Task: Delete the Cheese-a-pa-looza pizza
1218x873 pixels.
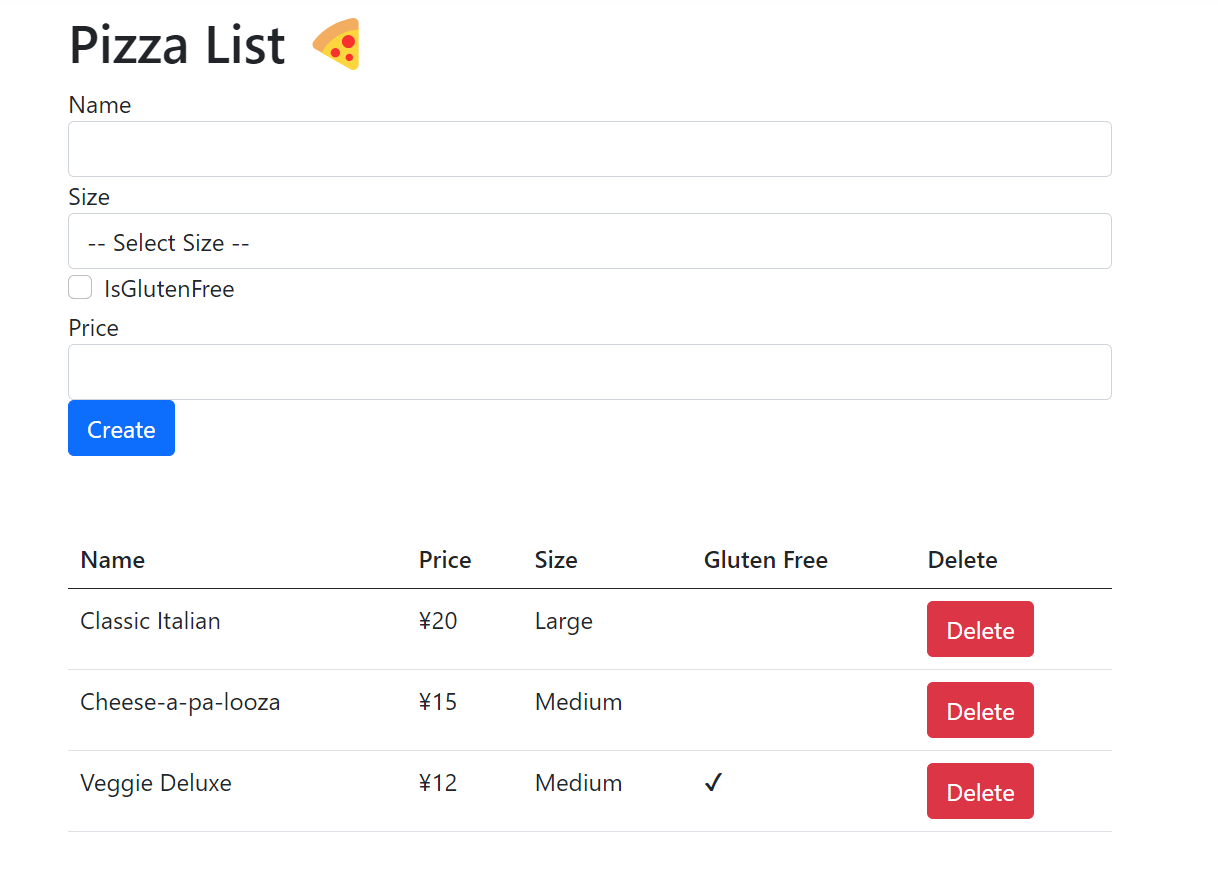Action: pos(980,710)
